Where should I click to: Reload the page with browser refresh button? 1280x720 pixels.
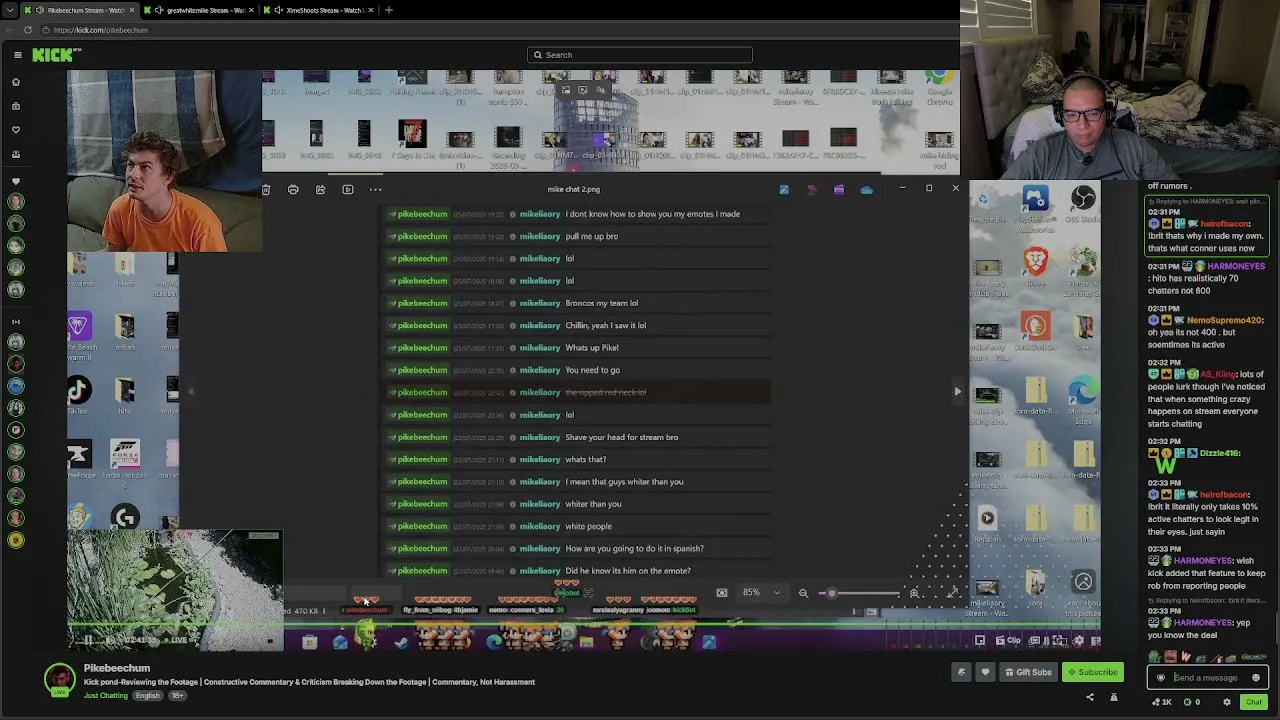(x=28, y=30)
